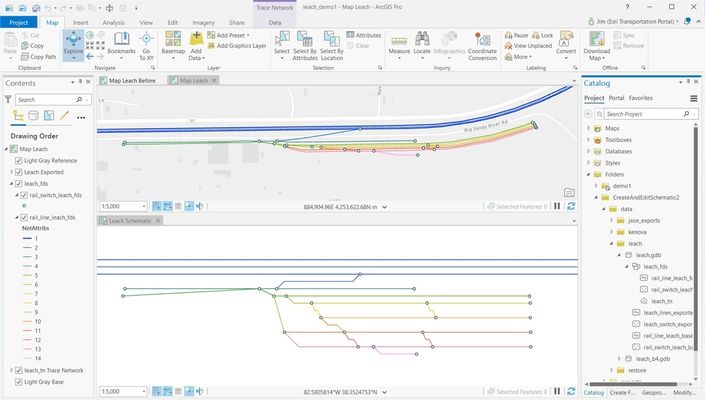Switch to Imagery ribbon tab
Viewport: 705px width, 400px height.
click(x=203, y=22)
